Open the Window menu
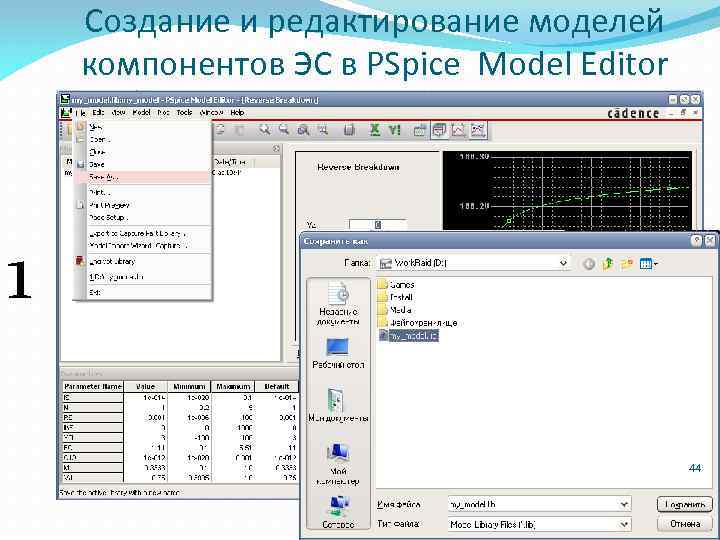The width and height of the screenshot is (720, 540). tap(212, 112)
